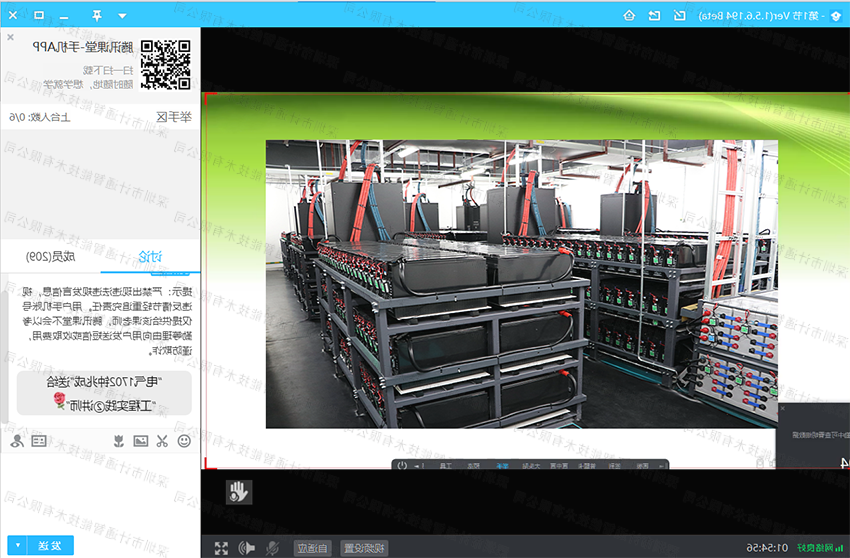Open the emoji smiley picker
Screen dimensions: 850x558
[x=184, y=441]
